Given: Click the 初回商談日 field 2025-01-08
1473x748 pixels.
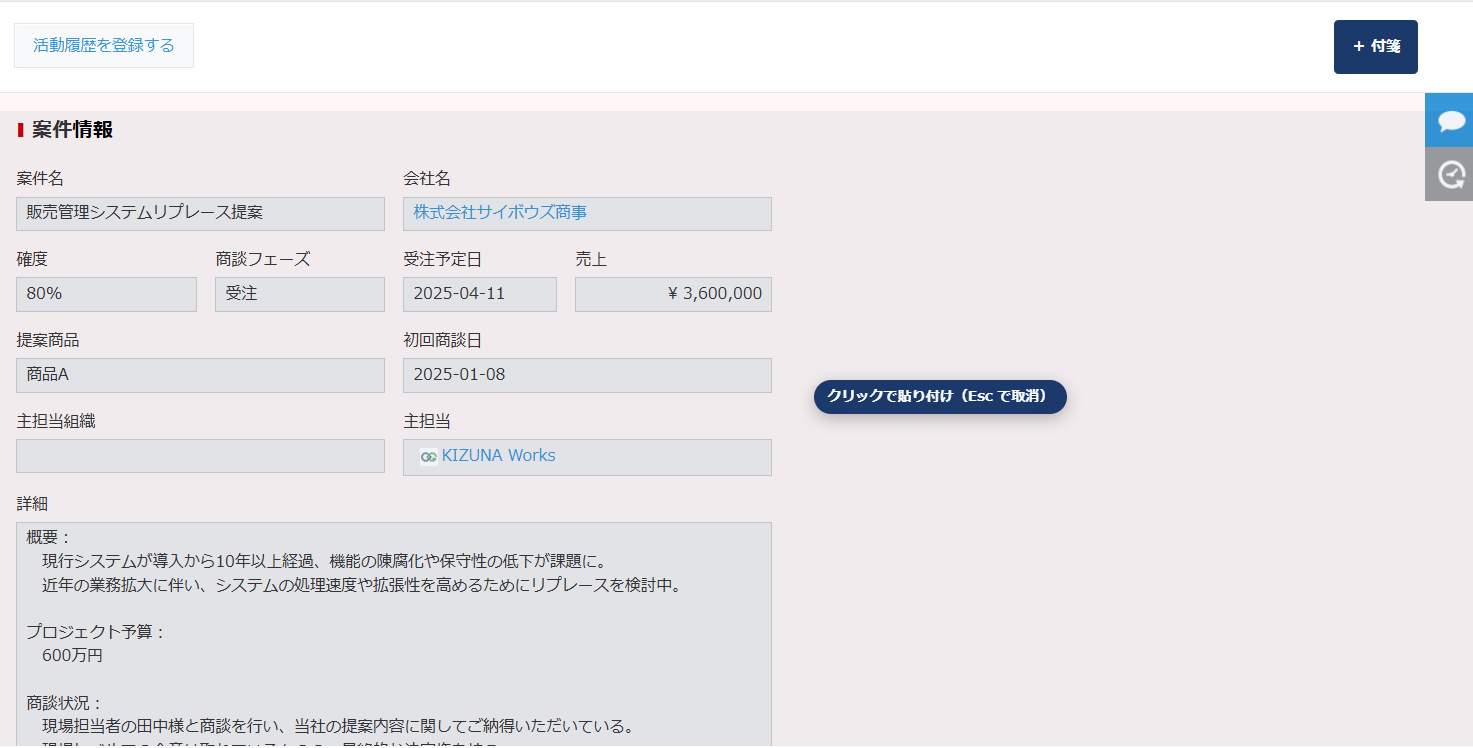Looking at the screenshot, I should 587,375.
